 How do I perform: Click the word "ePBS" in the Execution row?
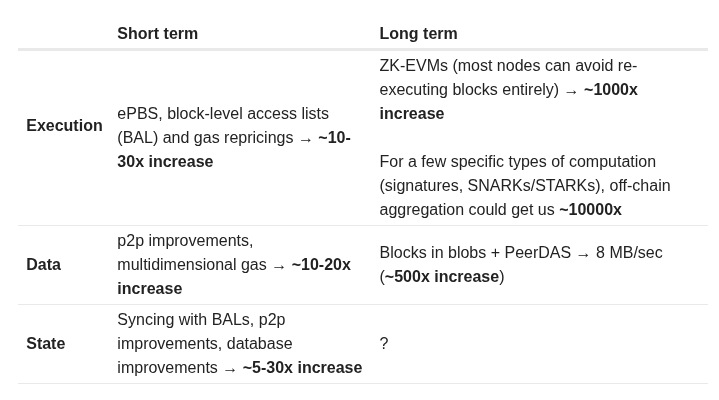pos(138,113)
